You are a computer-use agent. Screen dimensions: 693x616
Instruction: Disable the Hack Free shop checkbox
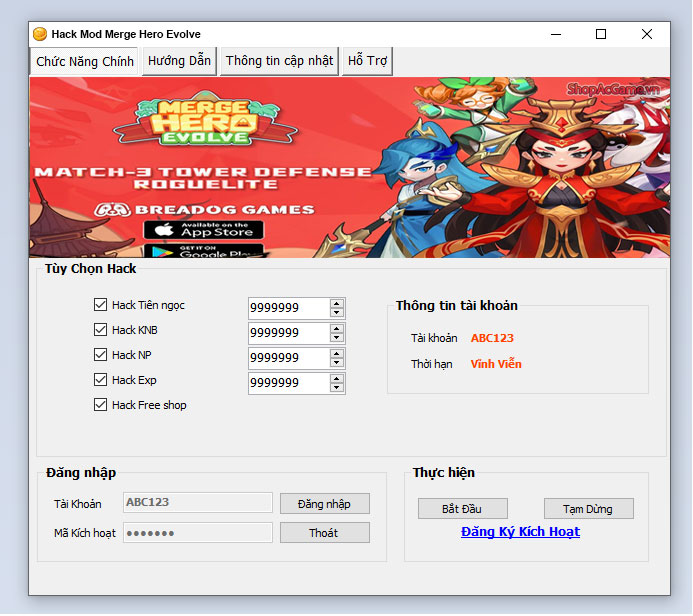[100, 405]
